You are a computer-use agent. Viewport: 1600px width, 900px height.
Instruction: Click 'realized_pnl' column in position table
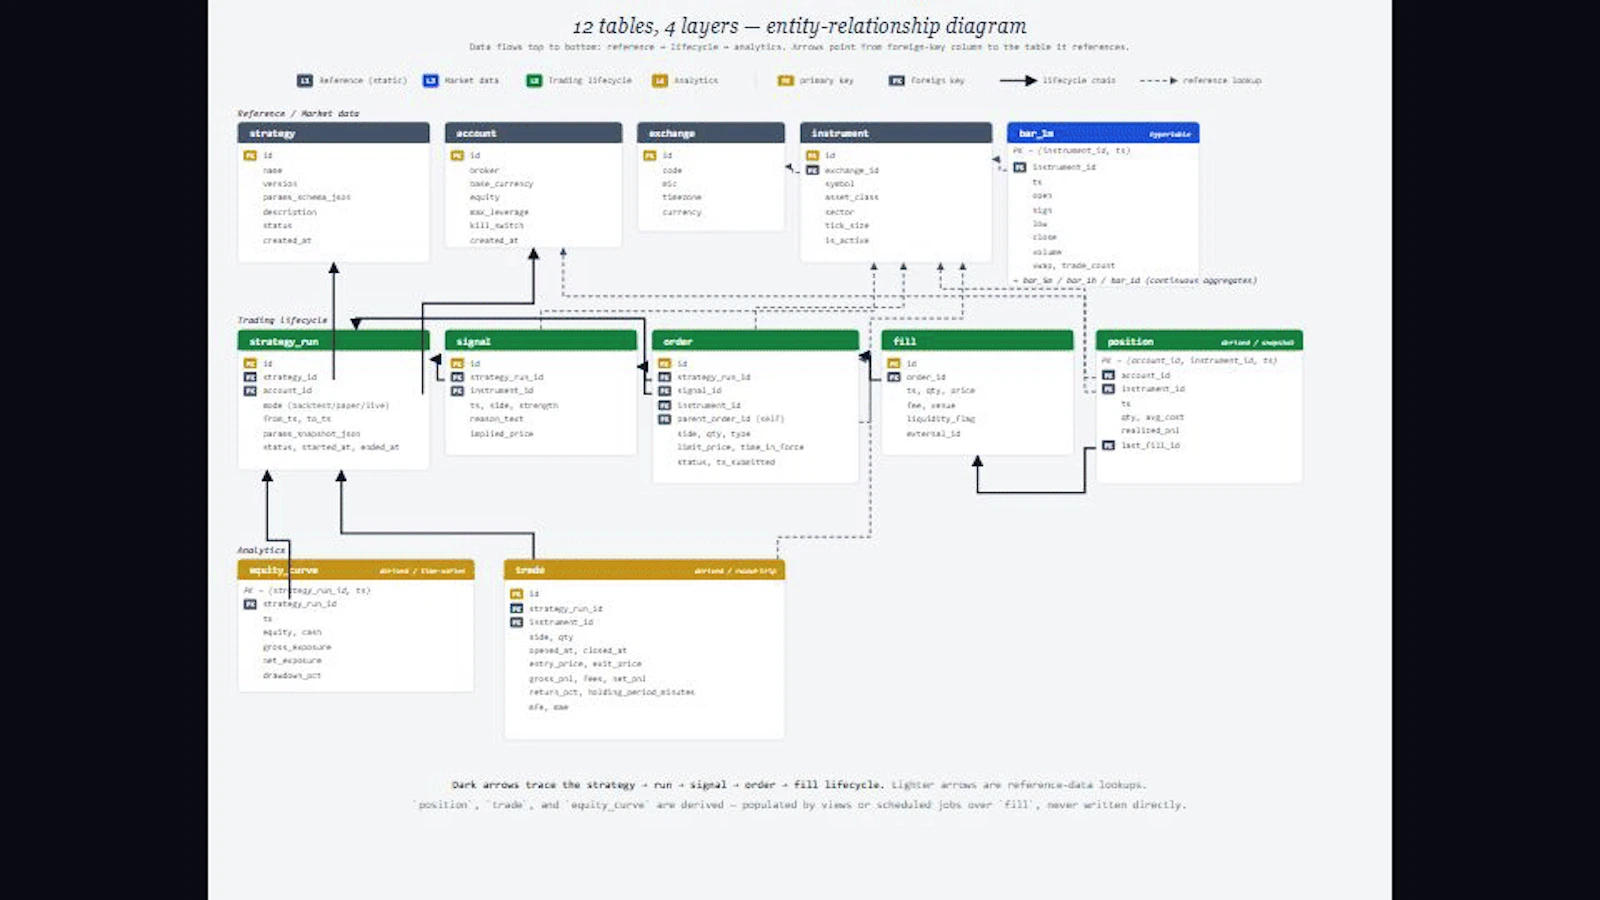1150,430
